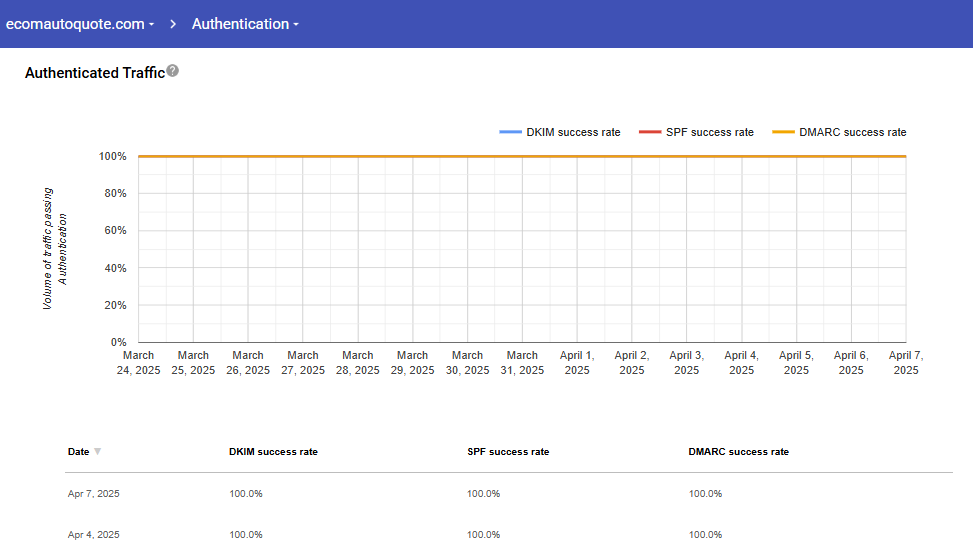Click the Authenticated Traffic heading

pyautogui.click(x=94, y=73)
